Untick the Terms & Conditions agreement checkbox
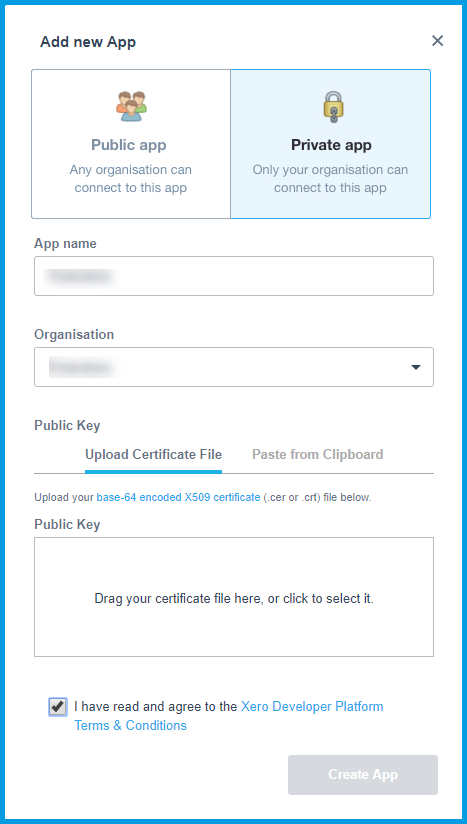Viewport: 467px width, 824px height. [57, 707]
